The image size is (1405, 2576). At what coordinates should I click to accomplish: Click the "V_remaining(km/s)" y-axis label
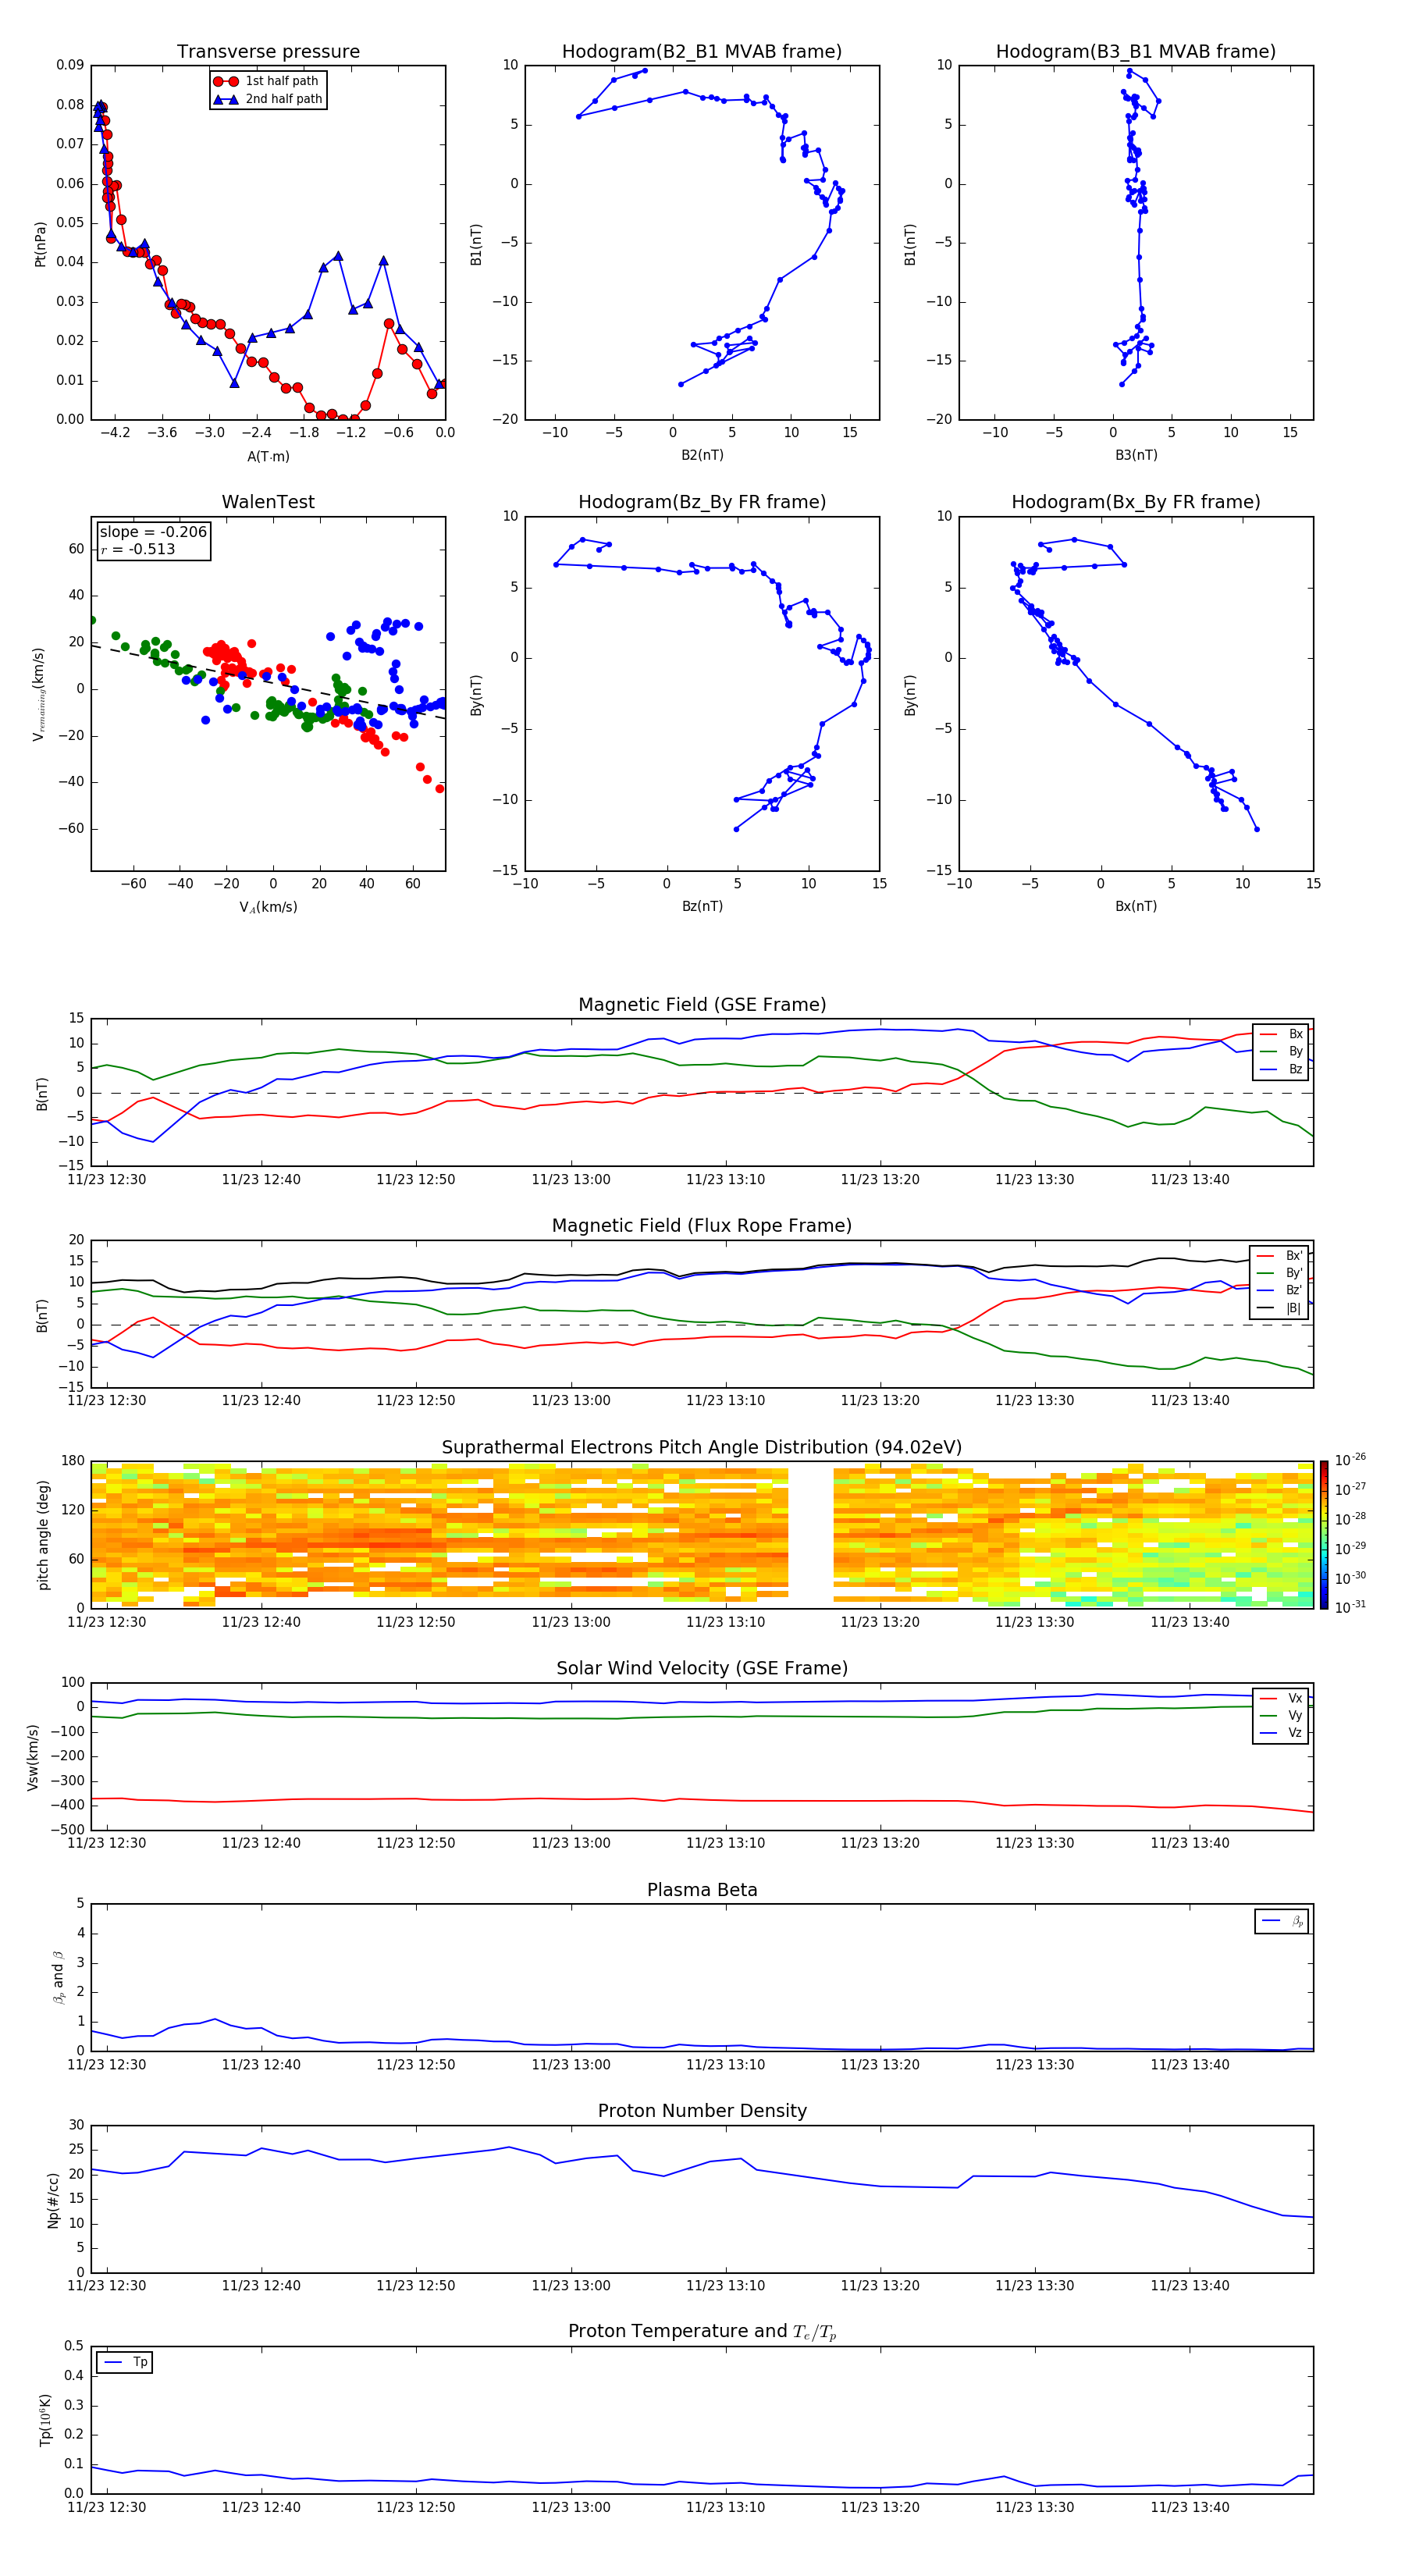tap(40, 694)
